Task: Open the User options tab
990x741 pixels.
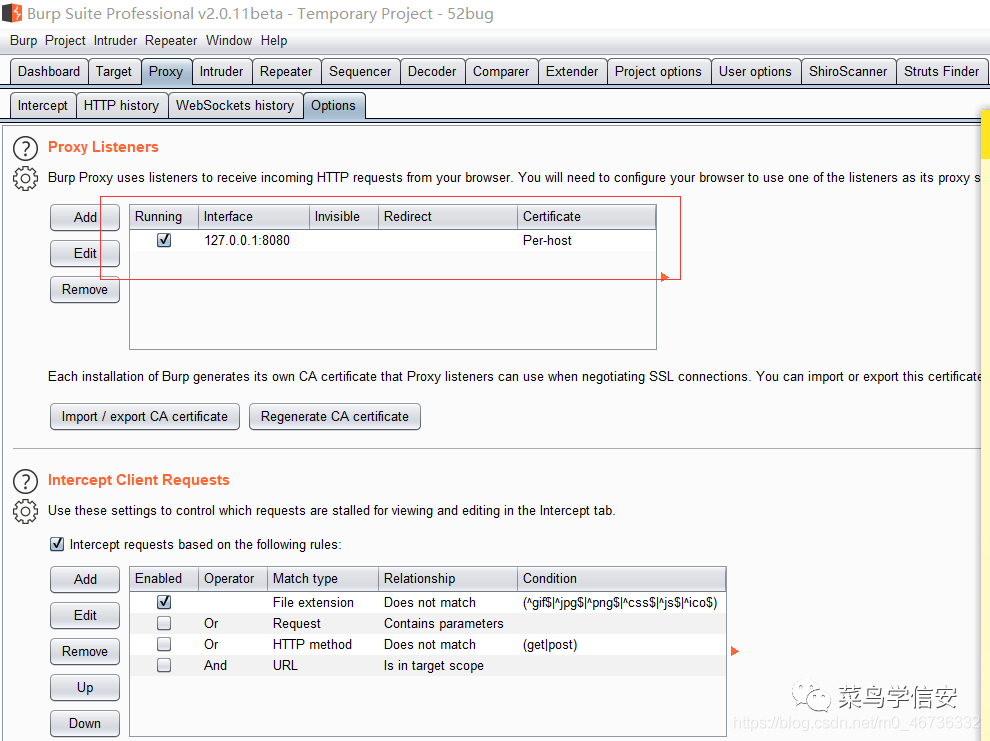Action: coord(755,71)
